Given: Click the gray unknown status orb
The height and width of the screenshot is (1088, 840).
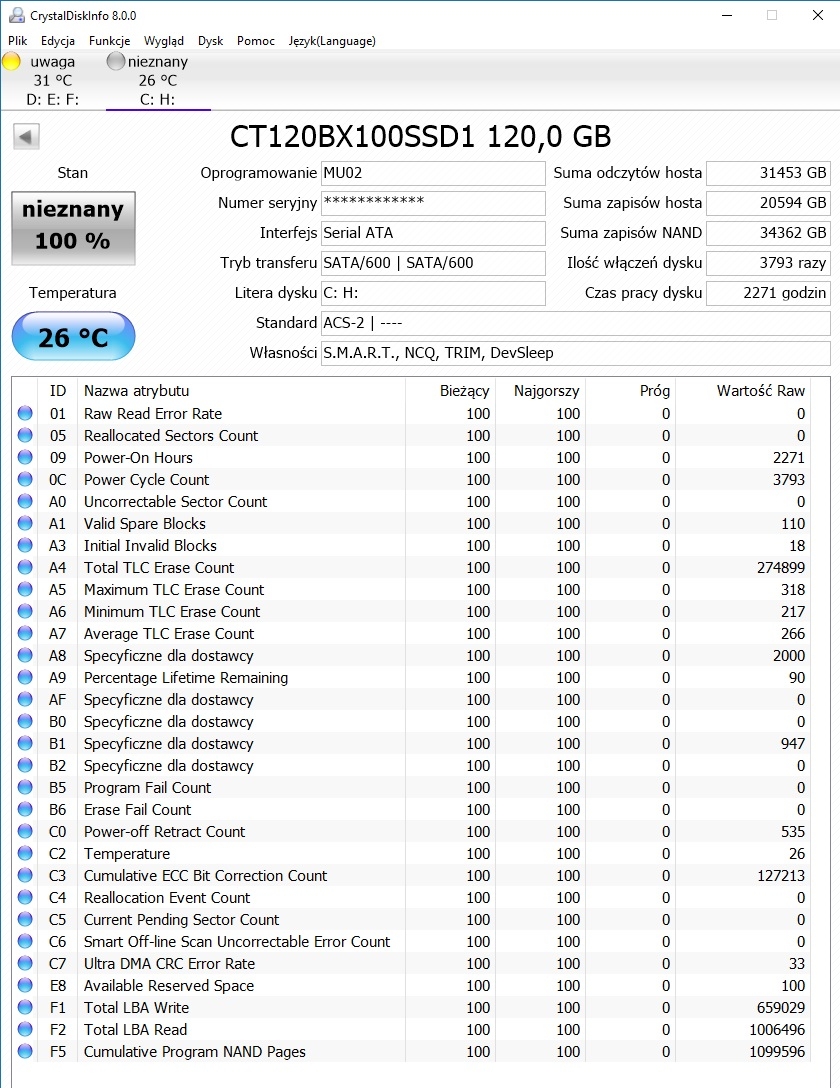Looking at the screenshot, I should click(x=116, y=61).
